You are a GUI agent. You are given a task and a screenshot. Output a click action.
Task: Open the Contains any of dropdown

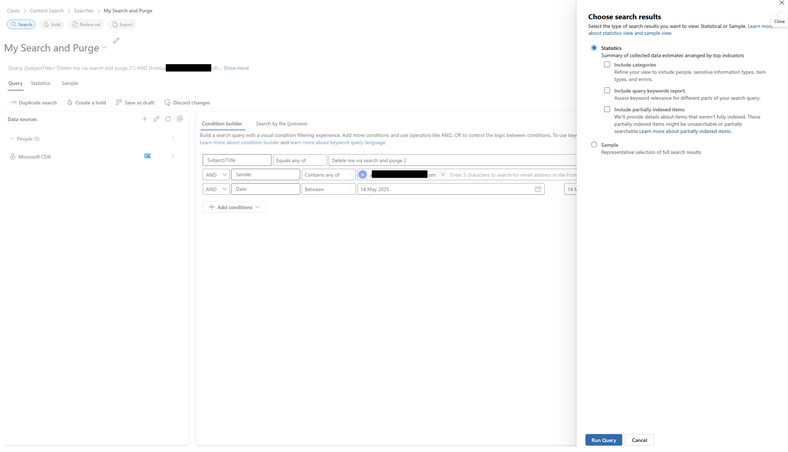pyautogui.click(x=328, y=174)
